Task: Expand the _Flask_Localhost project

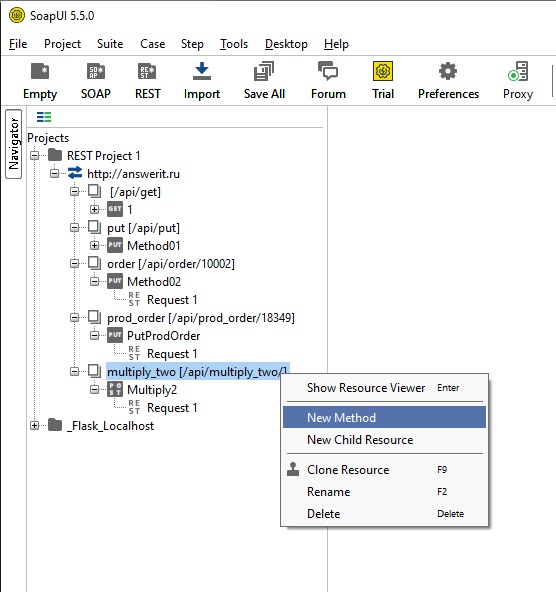Action: (34, 426)
